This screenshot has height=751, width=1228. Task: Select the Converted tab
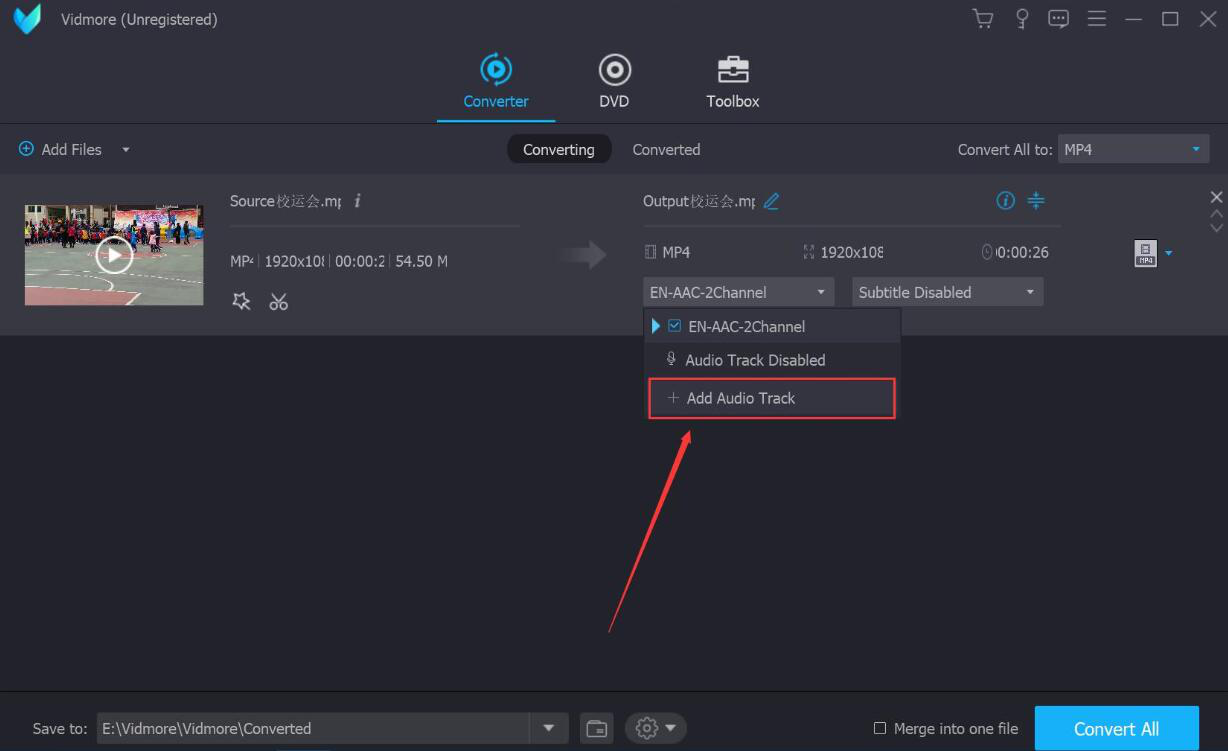[x=666, y=149]
